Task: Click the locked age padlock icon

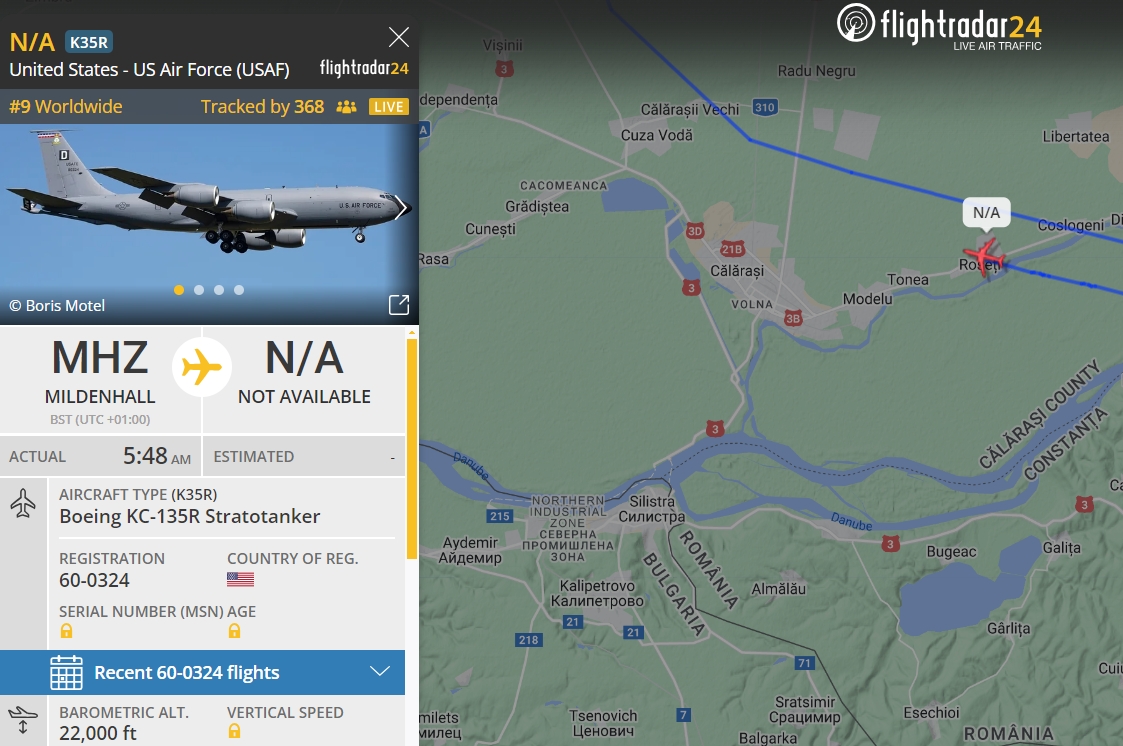Action: point(234,631)
